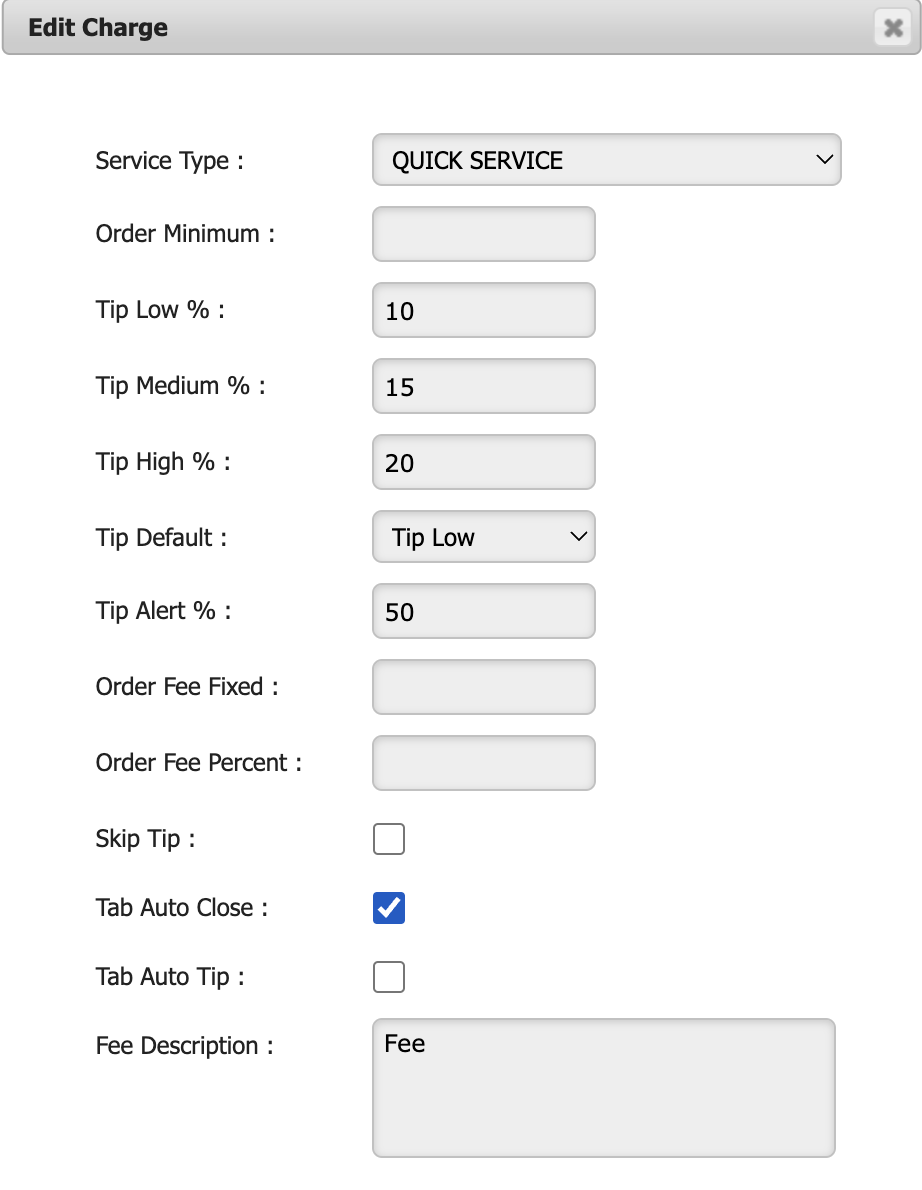The image size is (922, 1190).
Task: Uncheck the Tab Auto Close checkbox
Action: pos(389,908)
